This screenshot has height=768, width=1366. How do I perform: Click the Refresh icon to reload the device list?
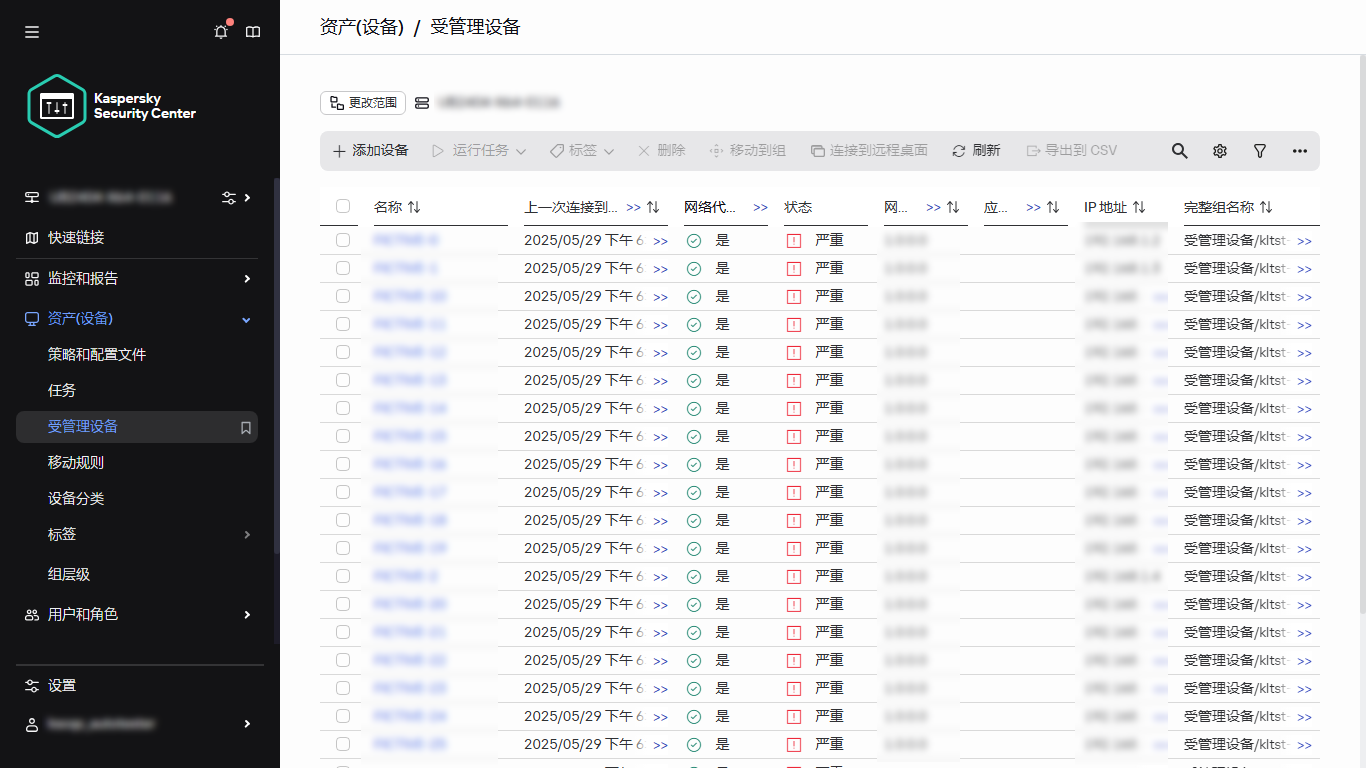(976, 150)
